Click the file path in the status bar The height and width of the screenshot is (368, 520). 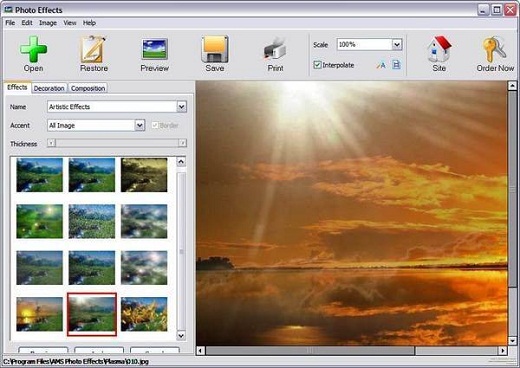pyautogui.click(x=76, y=361)
